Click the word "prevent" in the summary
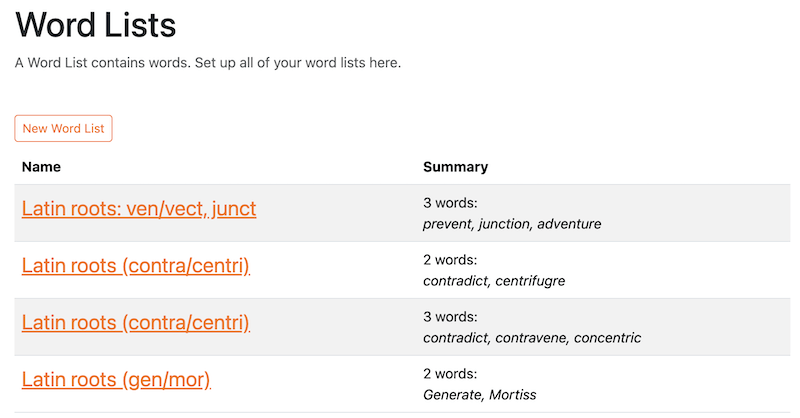The height and width of the screenshot is (418, 800). pos(447,224)
